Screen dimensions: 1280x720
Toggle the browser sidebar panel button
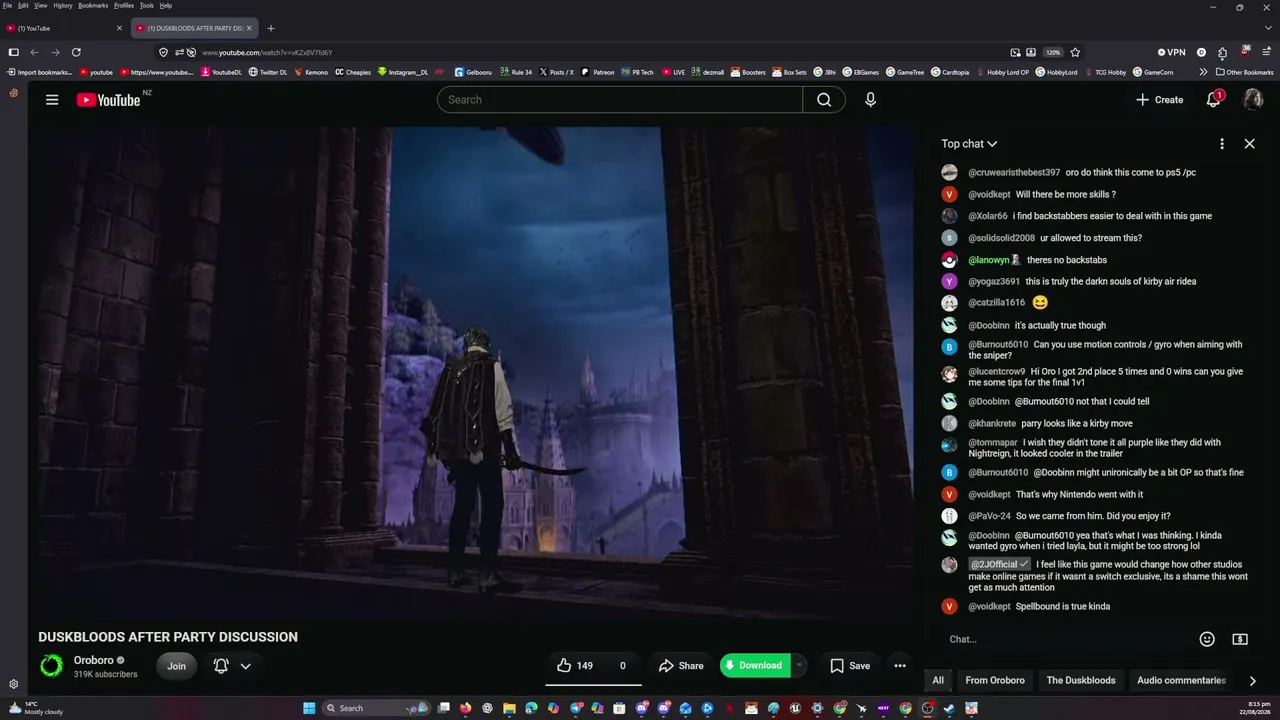[x=13, y=52]
